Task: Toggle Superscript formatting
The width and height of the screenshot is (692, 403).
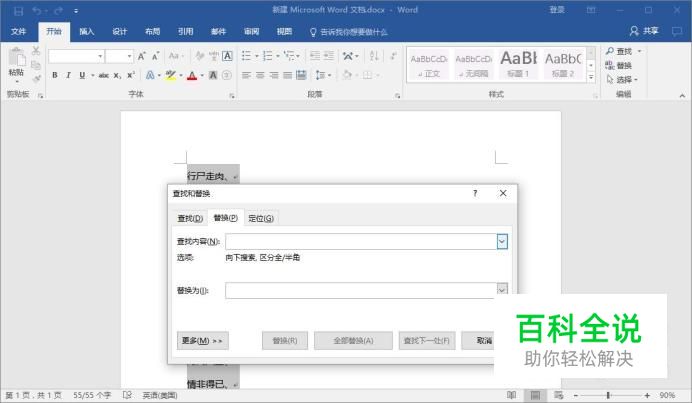Action: pos(131,75)
